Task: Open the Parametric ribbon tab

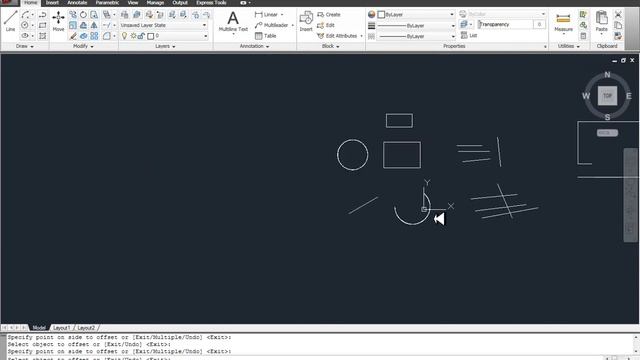Action: click(x=107, y=2)
